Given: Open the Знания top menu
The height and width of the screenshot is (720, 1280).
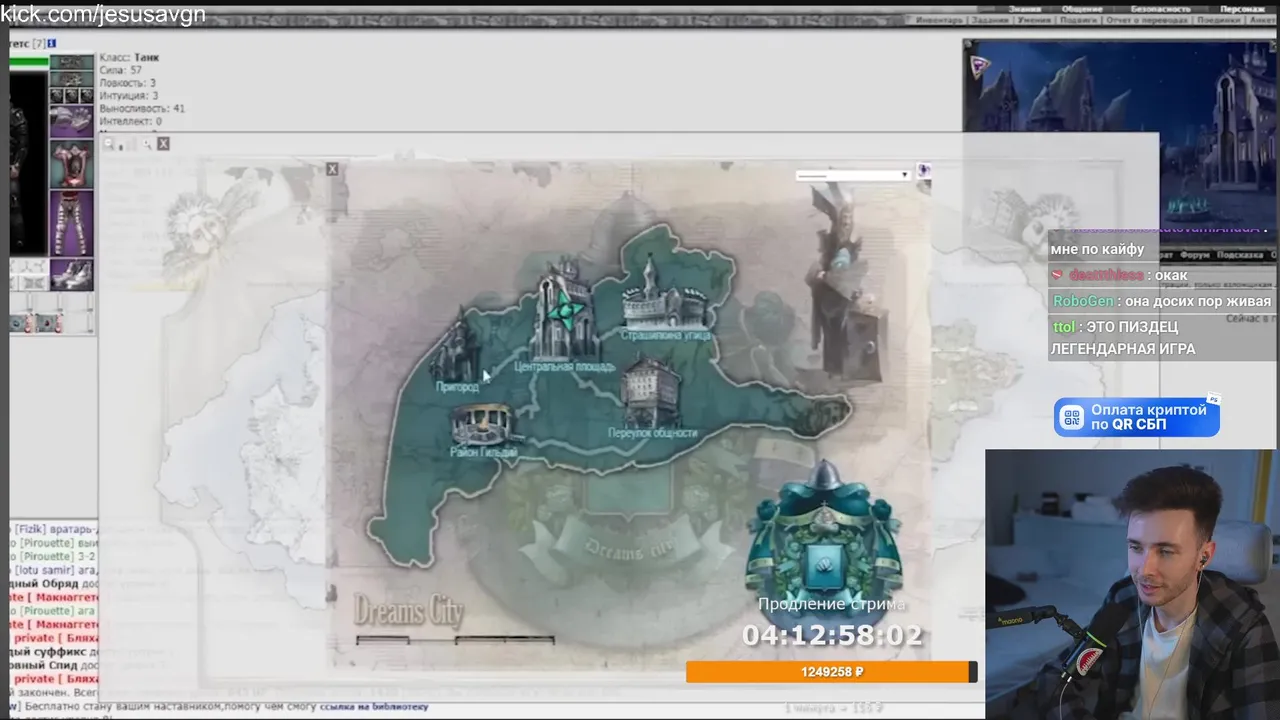Looking at the screenshot, I should [x=1025, y=8].
